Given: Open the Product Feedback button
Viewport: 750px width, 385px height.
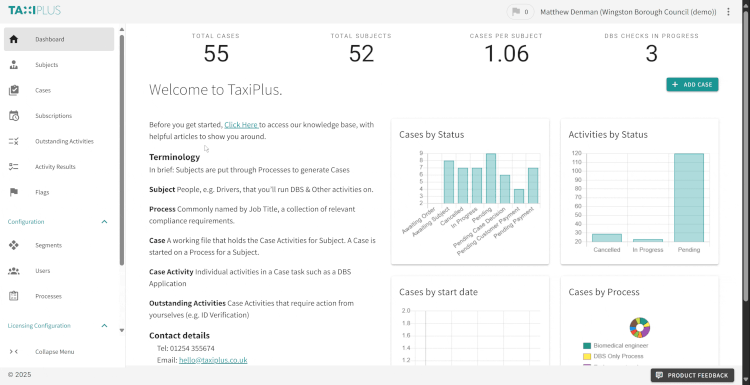Looking at the screenshot, I should click(692, 375).
